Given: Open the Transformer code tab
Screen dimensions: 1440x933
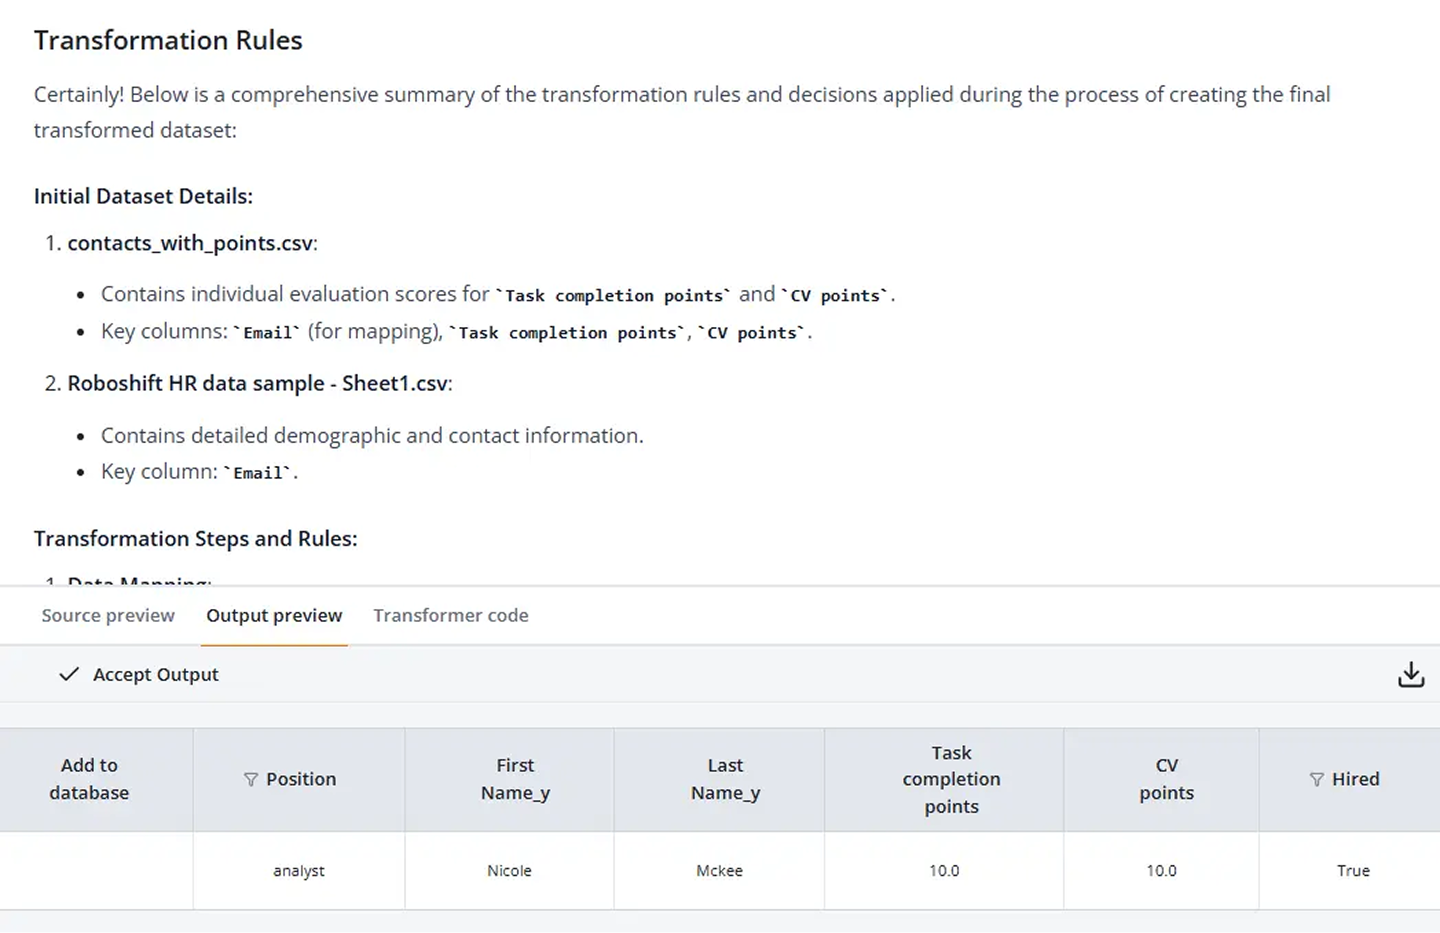Looking at the screenshot, I should pyautogui.click(x=451, y=616).
